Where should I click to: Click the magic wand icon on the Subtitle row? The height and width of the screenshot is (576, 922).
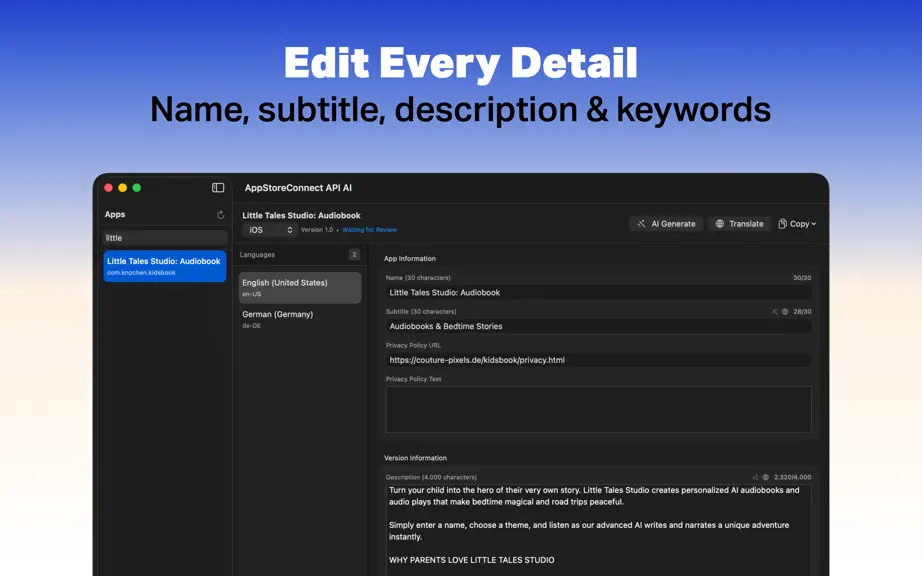pyautogui.click(x=774, y=312)
